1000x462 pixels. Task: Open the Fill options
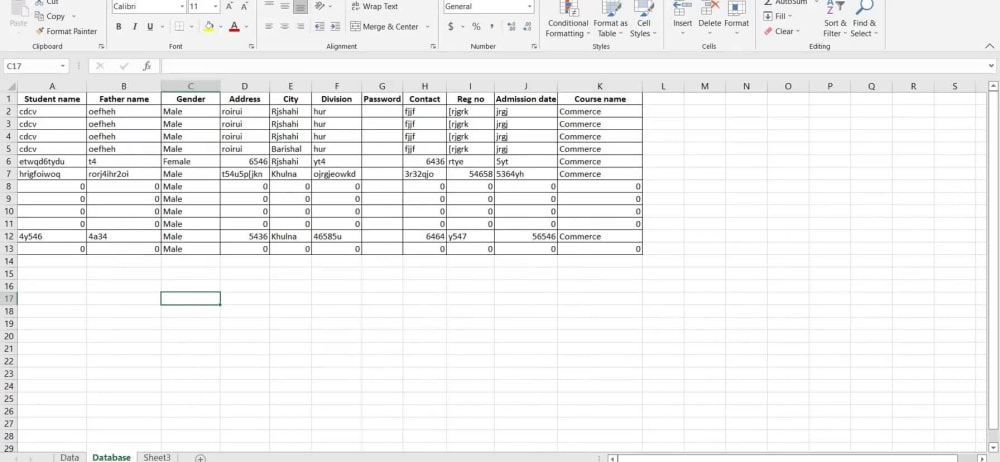point(778,17)
